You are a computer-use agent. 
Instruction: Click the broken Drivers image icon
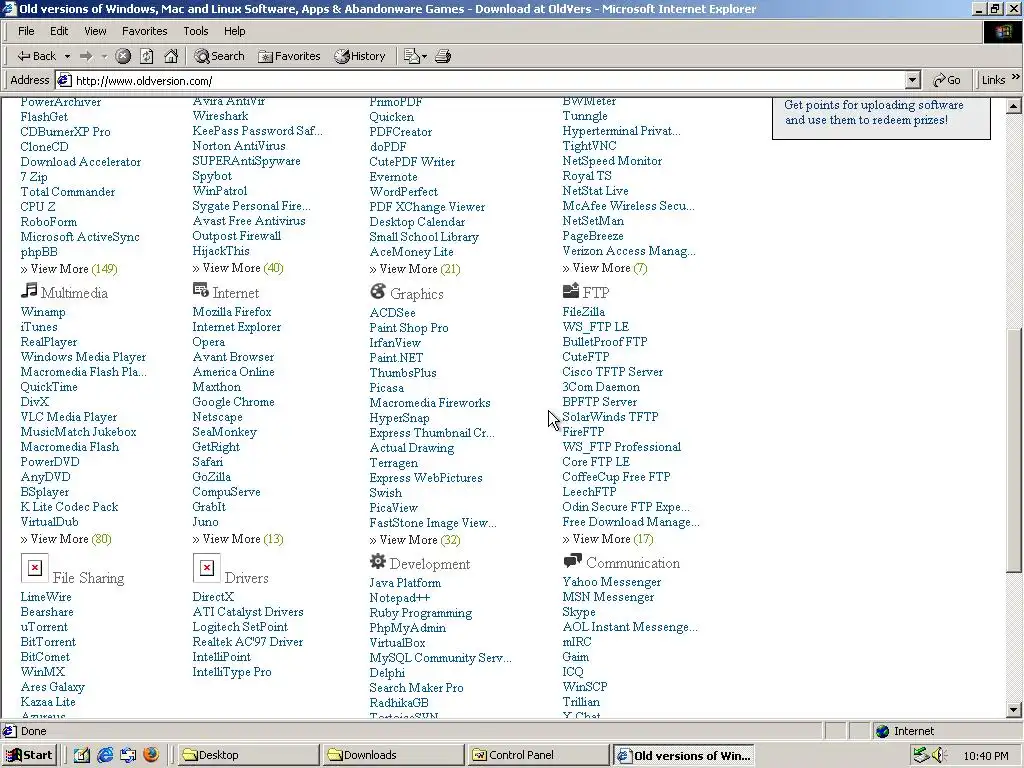coord(206,568)
